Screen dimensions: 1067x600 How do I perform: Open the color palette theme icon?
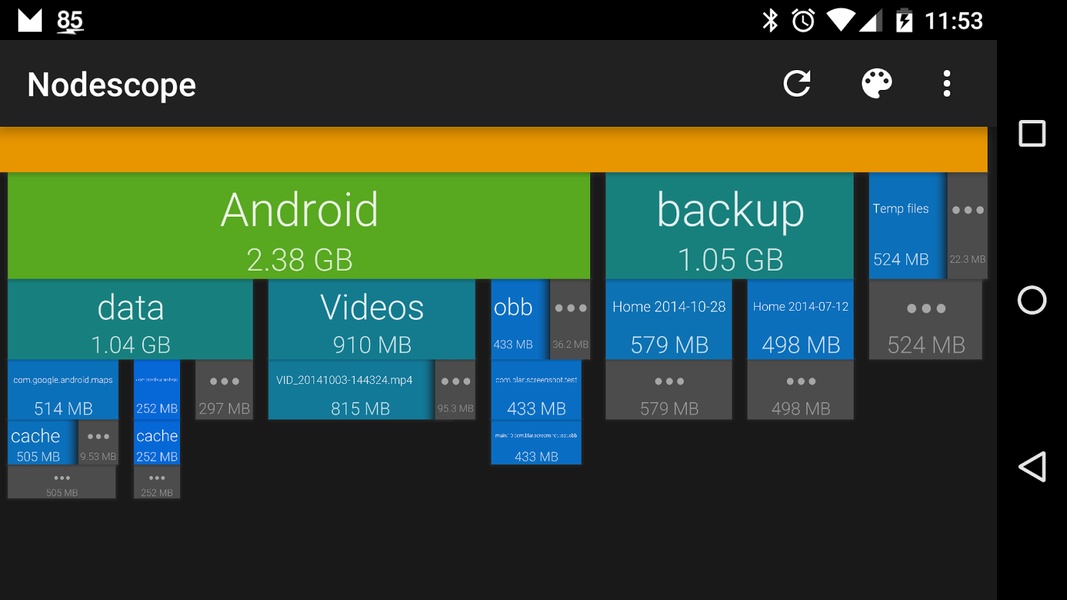tap(876, 84)
